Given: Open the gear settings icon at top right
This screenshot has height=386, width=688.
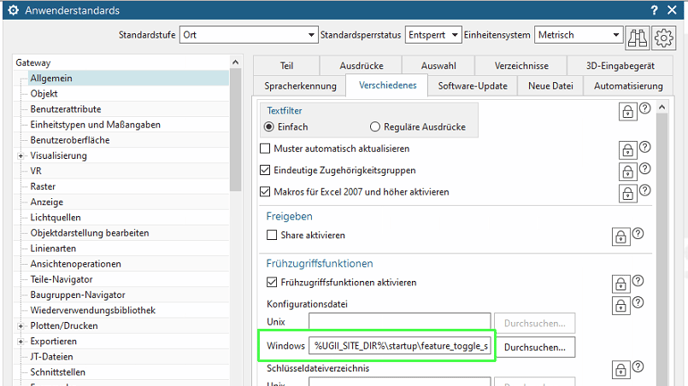Looking at the screenshot, I should click(x=663, y=38).
